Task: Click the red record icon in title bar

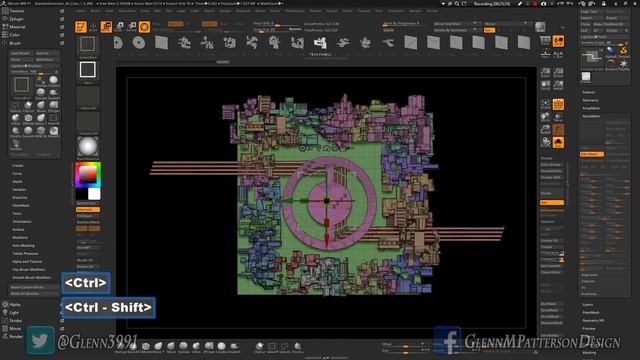Action: click(x=535, y=3)
